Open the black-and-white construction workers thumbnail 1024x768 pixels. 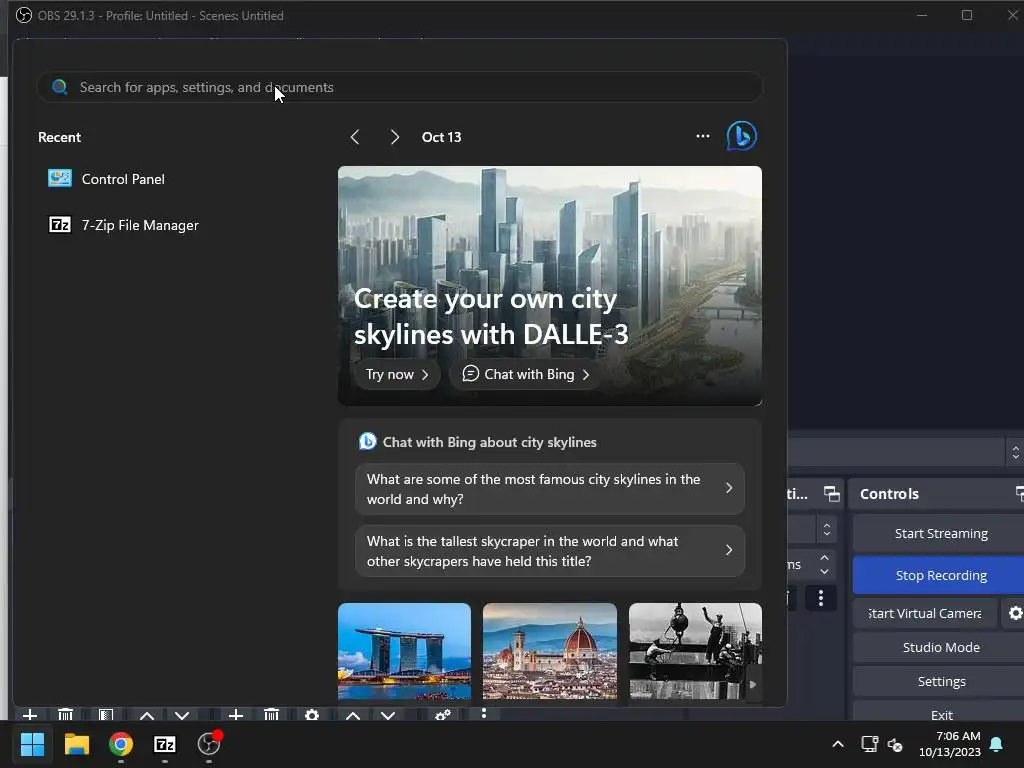click(x=695, y=651)
